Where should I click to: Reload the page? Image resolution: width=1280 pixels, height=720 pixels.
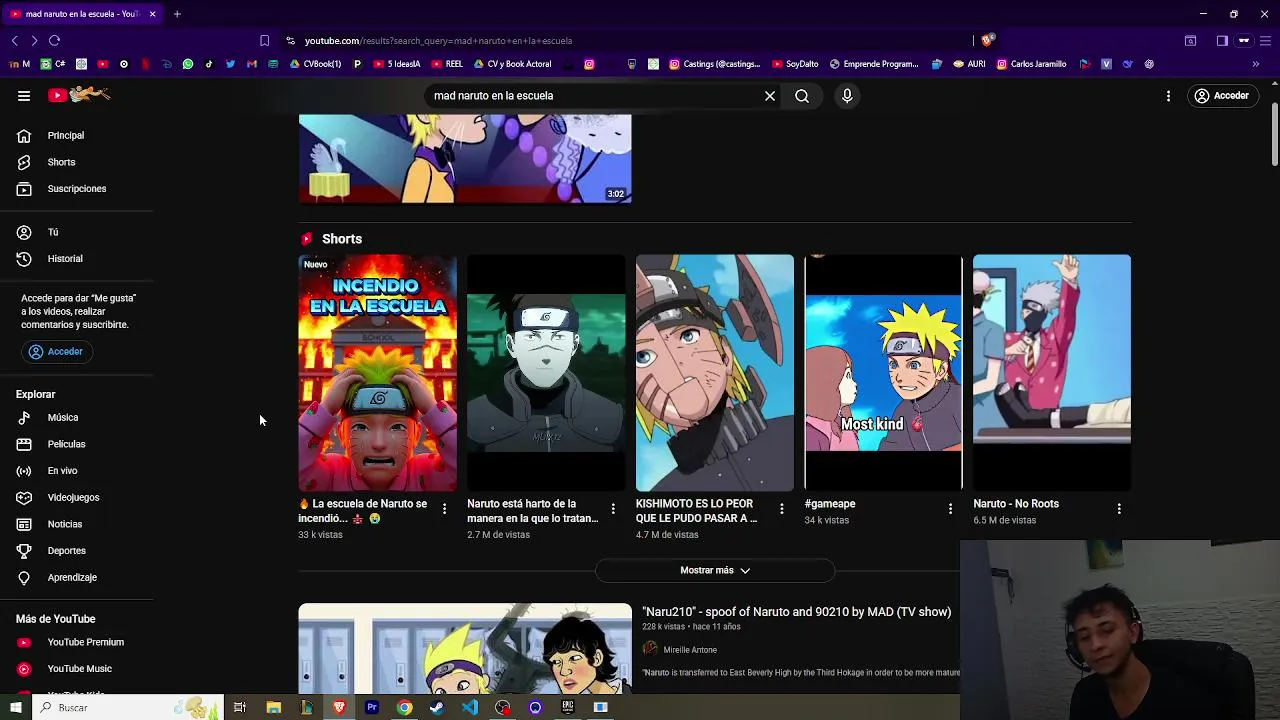click(54, 41)
